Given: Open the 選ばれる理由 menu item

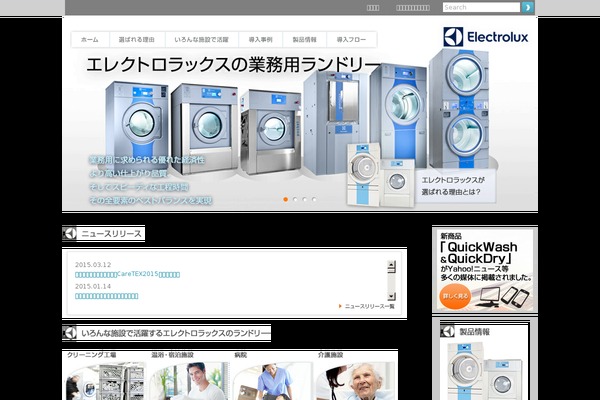Looking at the screenshot, I should 136,39.
